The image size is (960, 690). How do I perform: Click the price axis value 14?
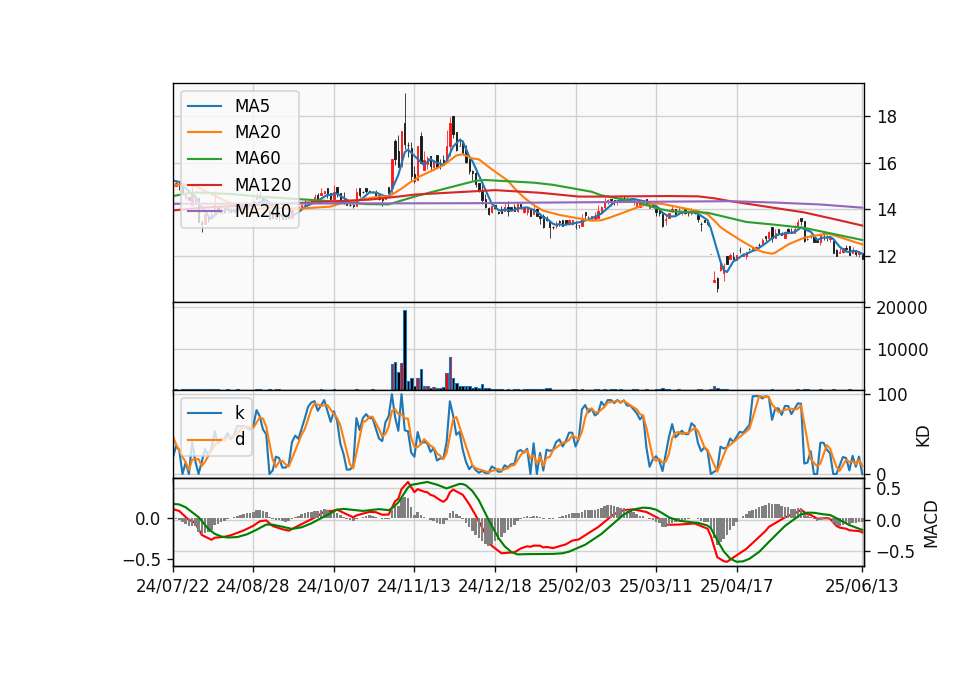pos(887,210)
